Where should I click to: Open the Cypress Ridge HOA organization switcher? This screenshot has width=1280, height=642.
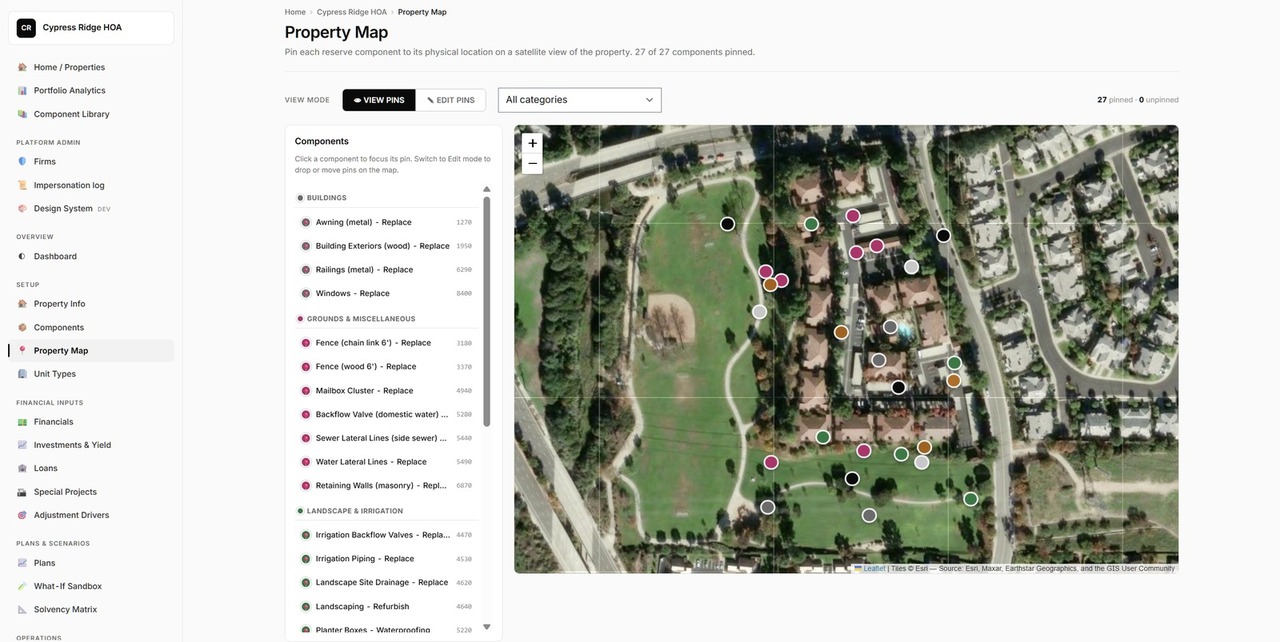tap(91, 28)
